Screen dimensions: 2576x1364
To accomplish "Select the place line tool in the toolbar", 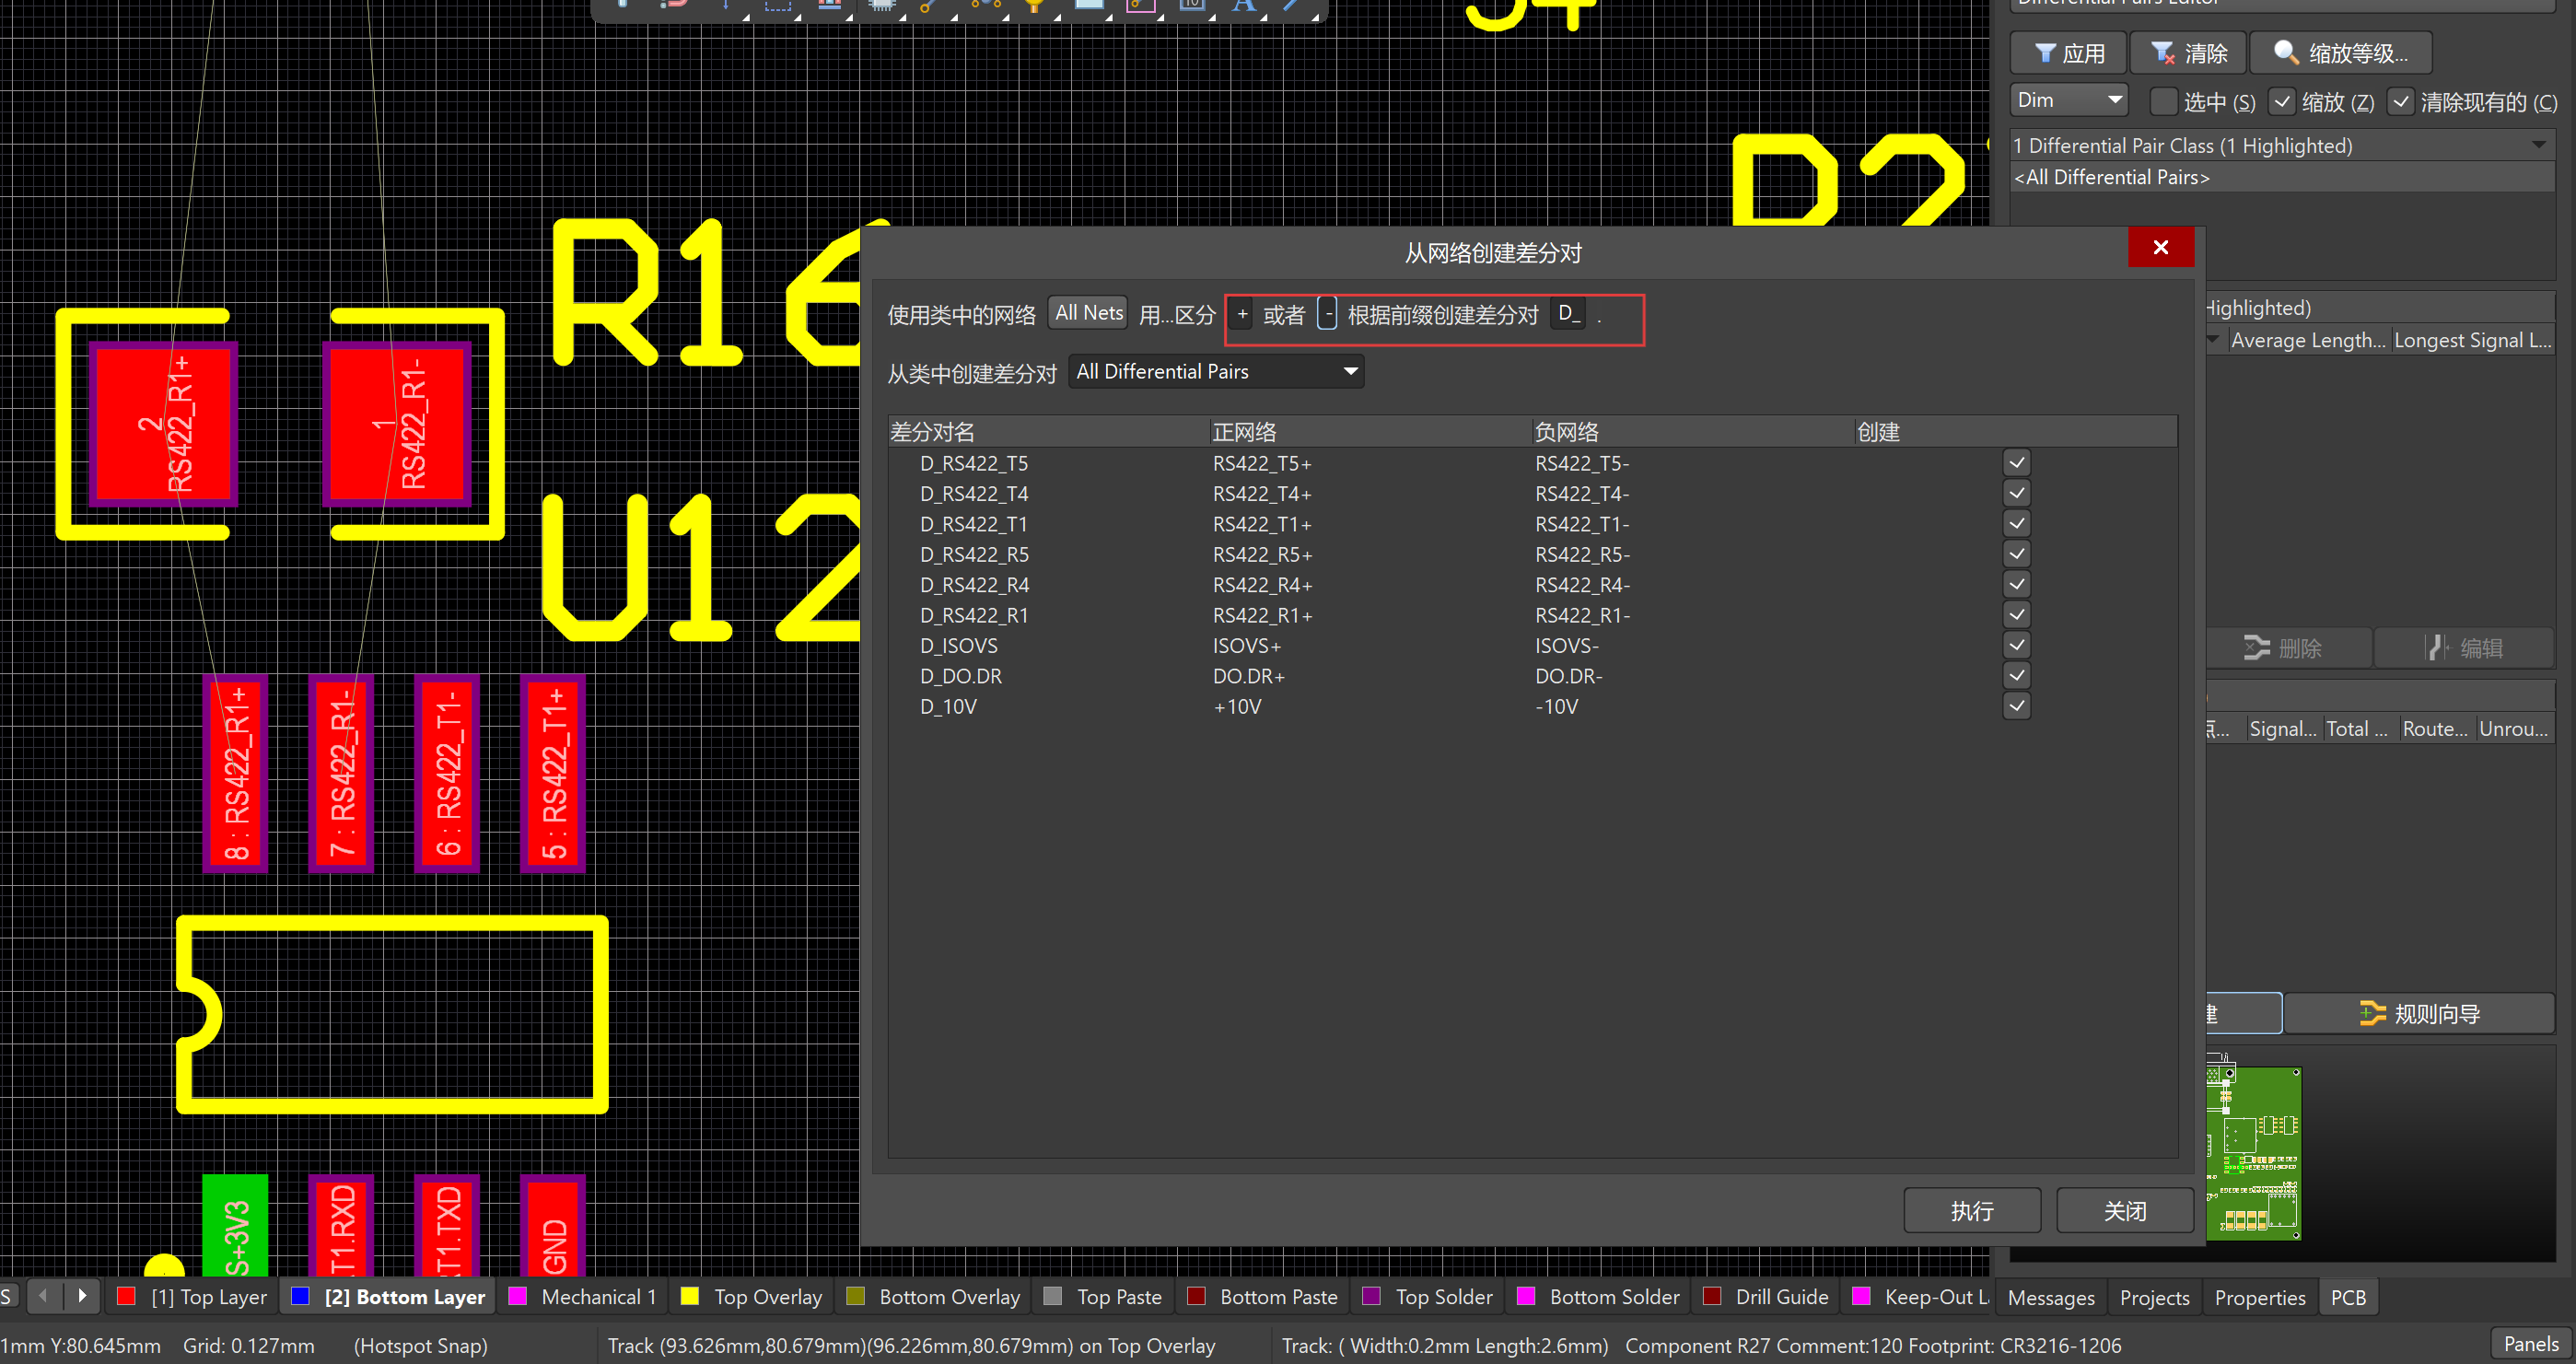I will [x=1293, y=6].
